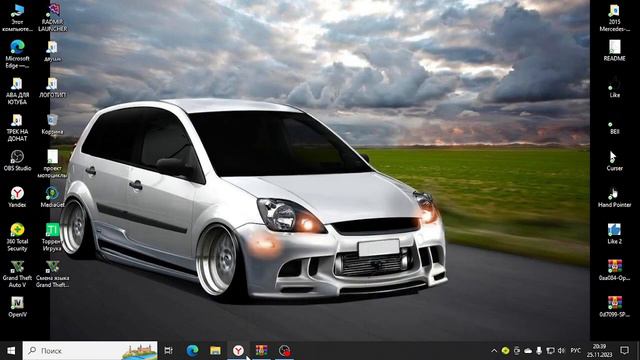Open the OneDrive cloud tray icon
This screenshot has height=360, width=640.
tap(528, 350)
